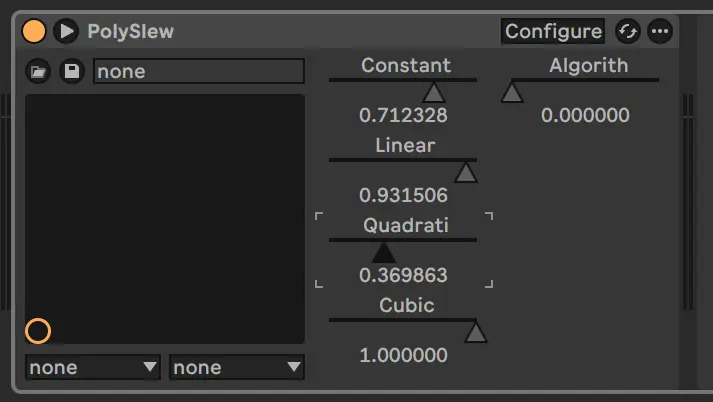Open the right none dropdown below XY pad

click(x=237, y=368)
